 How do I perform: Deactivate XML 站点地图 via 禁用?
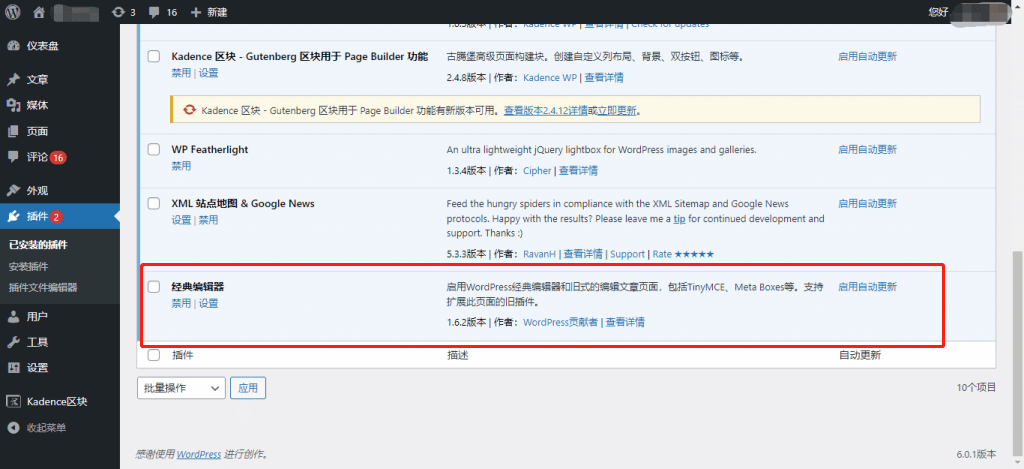point(208,219)
